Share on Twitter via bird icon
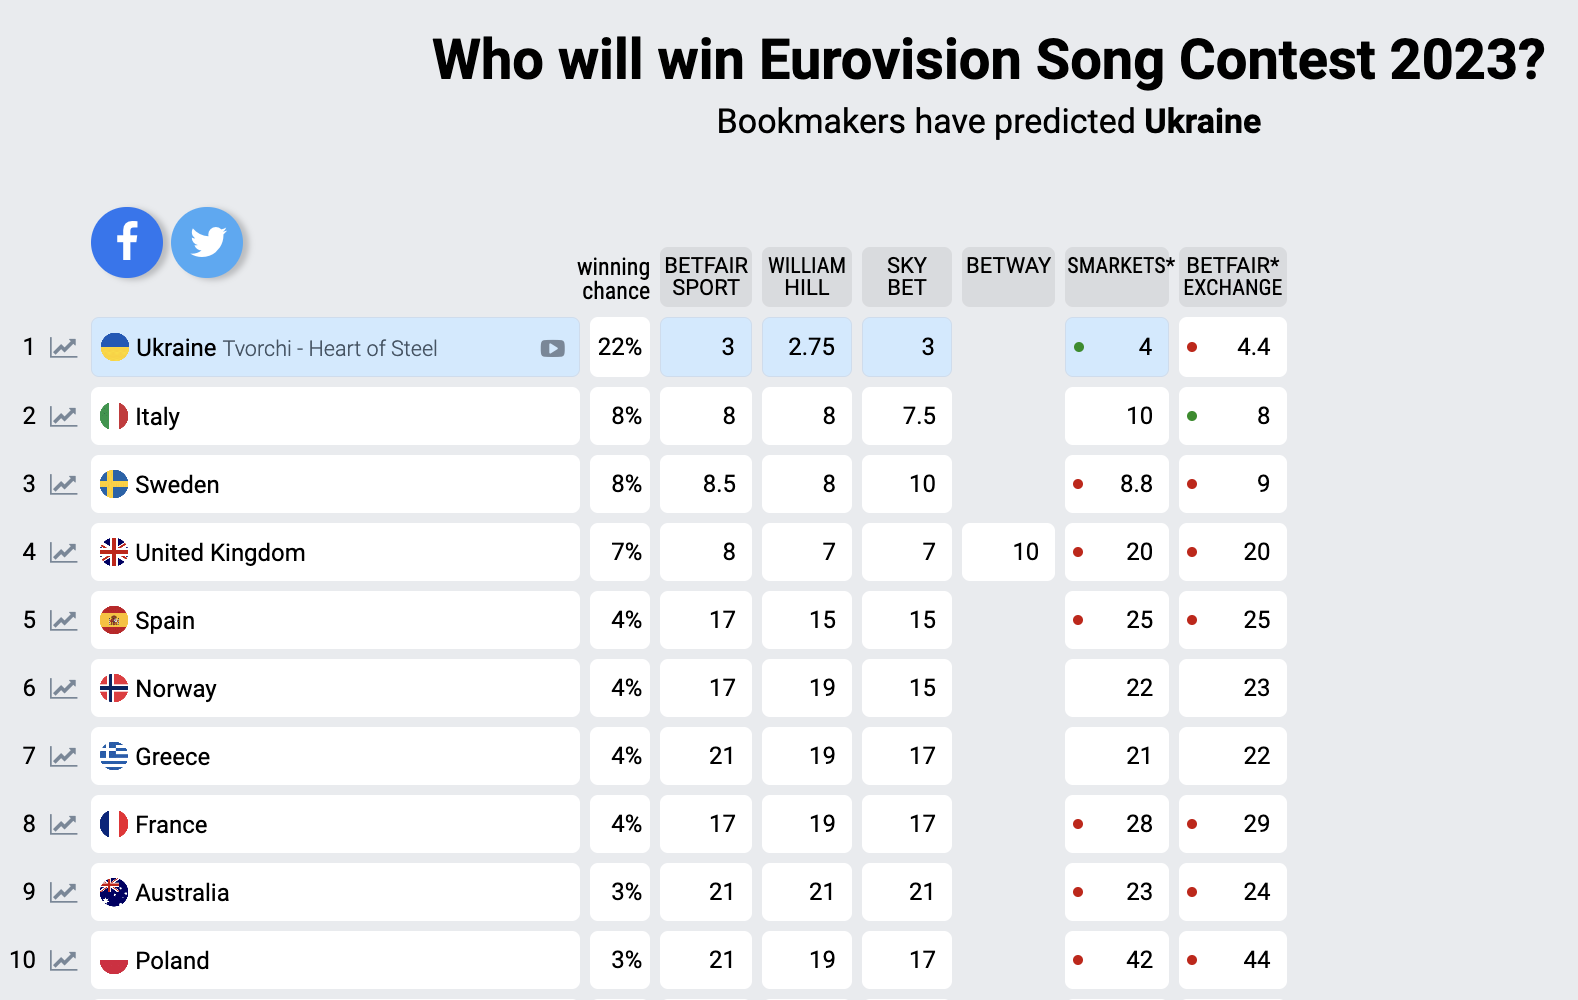Image resolution: width=1578 pixels, height=1000 pixels. 207,242
